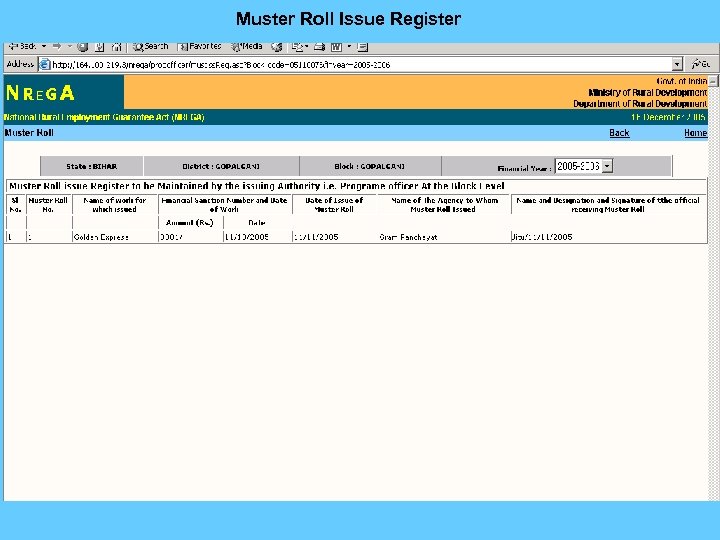Open the Favorites toolbar button

pos(199,46)
